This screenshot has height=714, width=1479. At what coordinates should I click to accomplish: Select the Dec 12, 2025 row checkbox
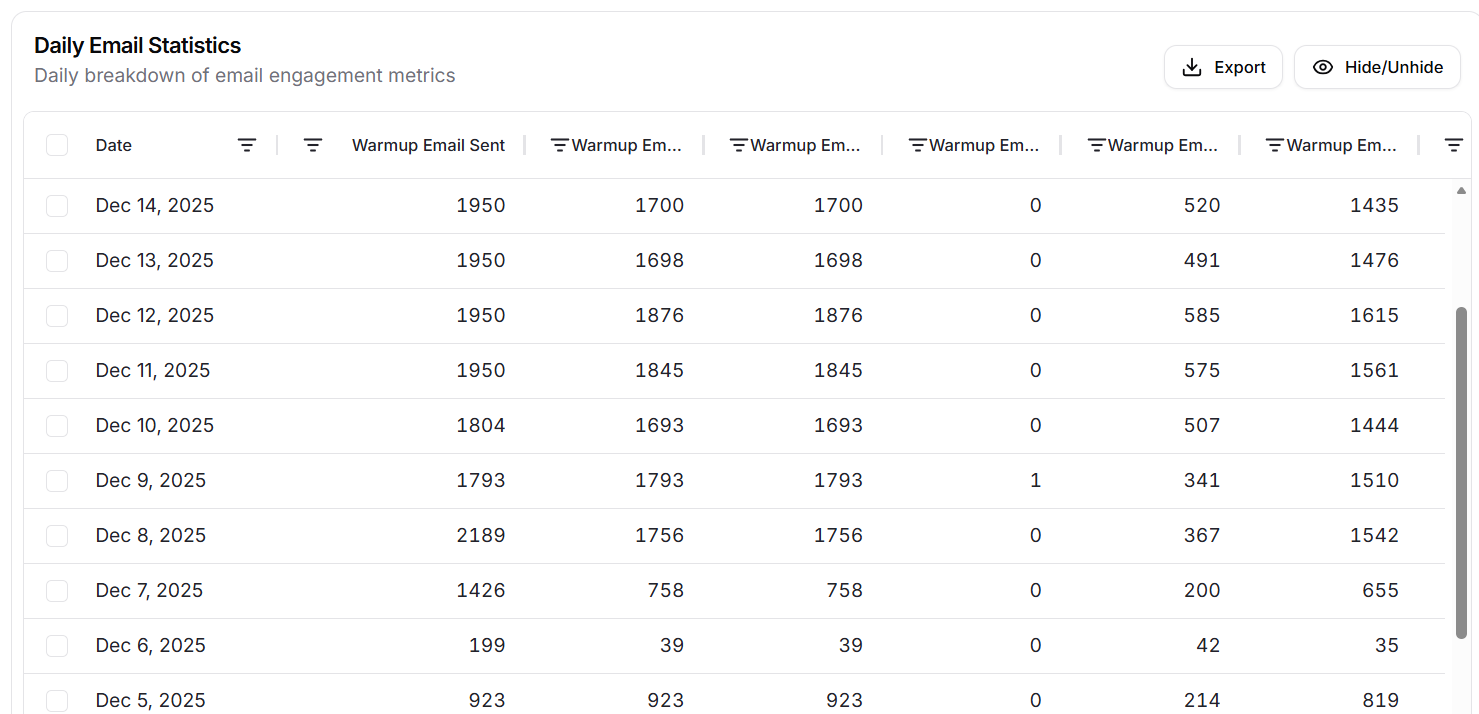tap(57, 316)
